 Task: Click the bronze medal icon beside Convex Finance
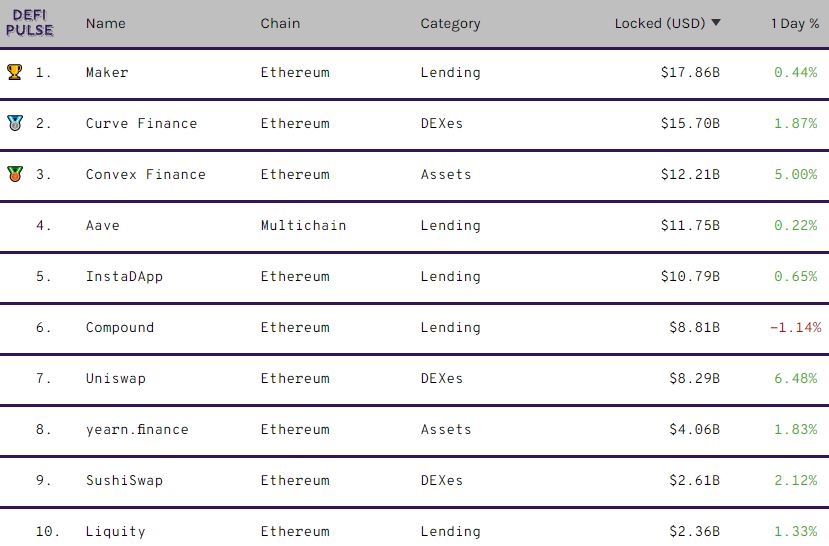[x=14, y=174]
